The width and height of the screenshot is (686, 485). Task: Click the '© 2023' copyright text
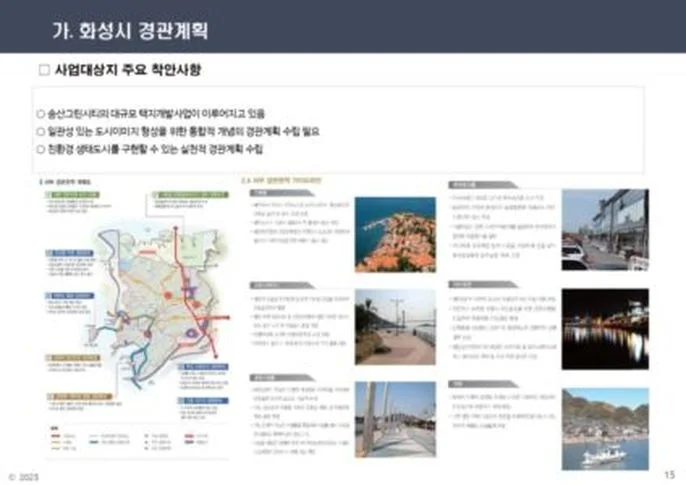[x=24, y=477]
